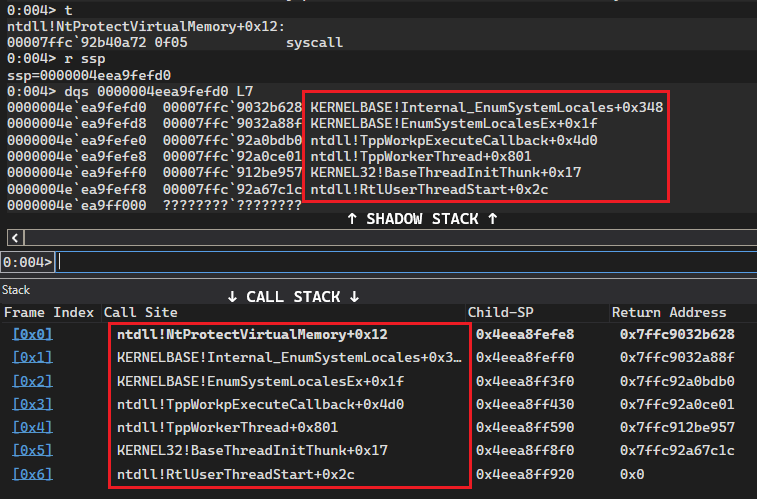
Task: Open frame [0x3] link in Stack
Action: [32, 404]
